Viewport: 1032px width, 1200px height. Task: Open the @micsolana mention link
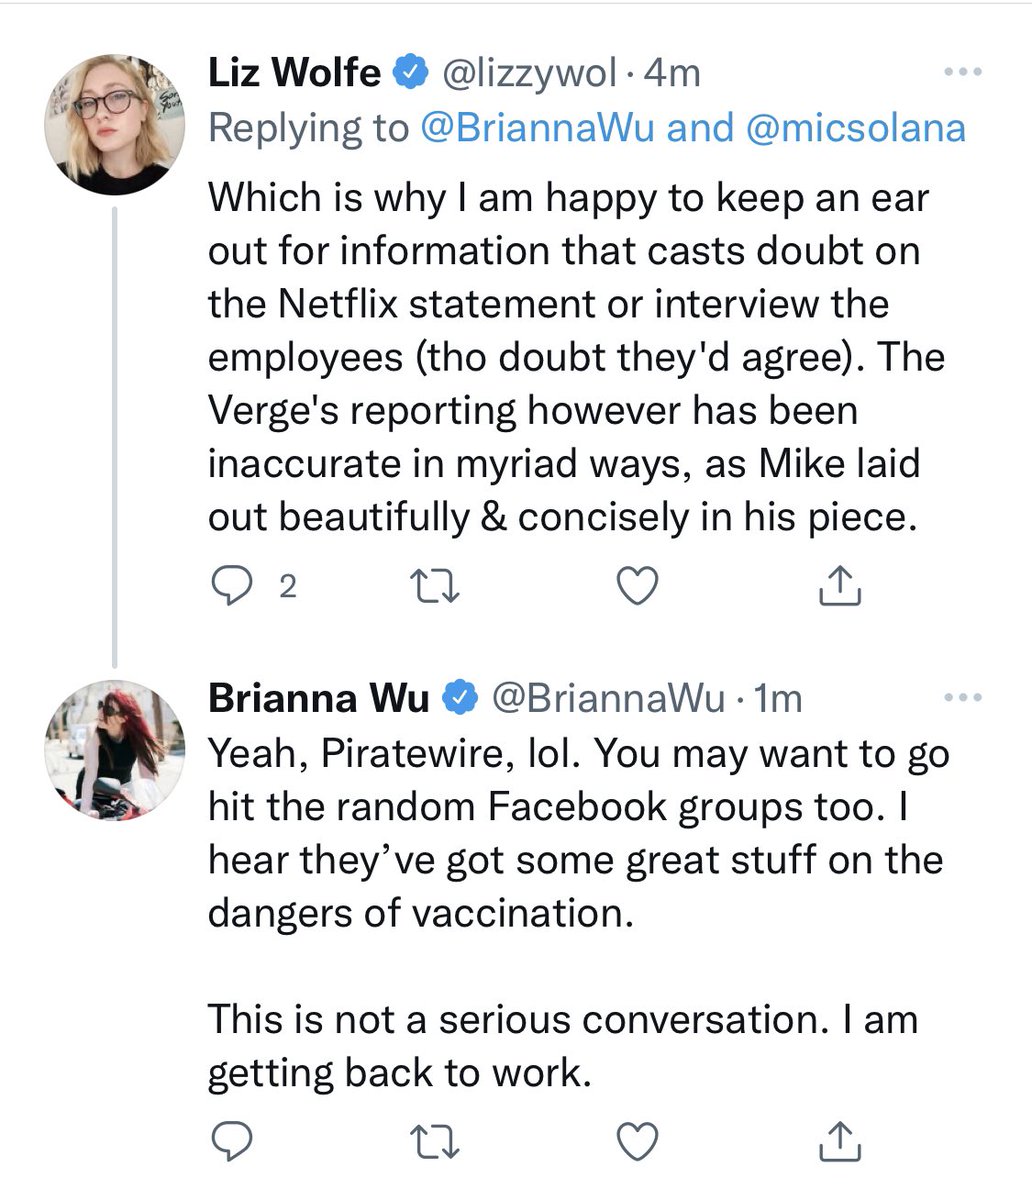855,128
